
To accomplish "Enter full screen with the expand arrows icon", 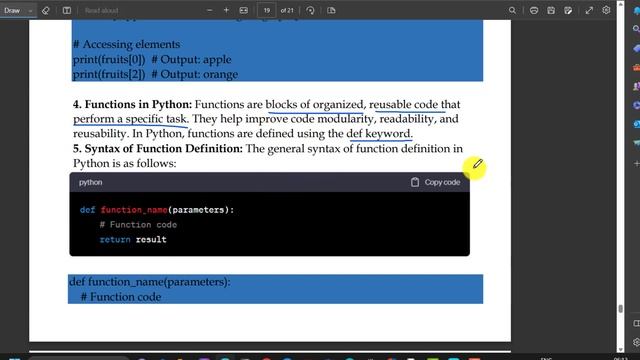I will point(589,11).
